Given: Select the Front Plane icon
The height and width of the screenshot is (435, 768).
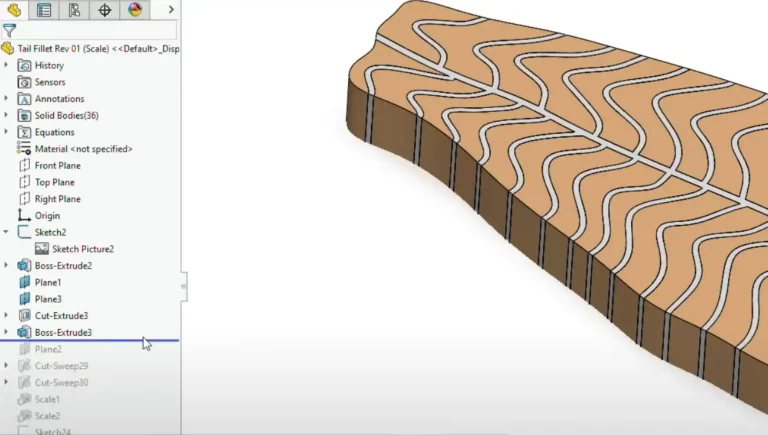Looking at the screenshot, I should 25,165.
